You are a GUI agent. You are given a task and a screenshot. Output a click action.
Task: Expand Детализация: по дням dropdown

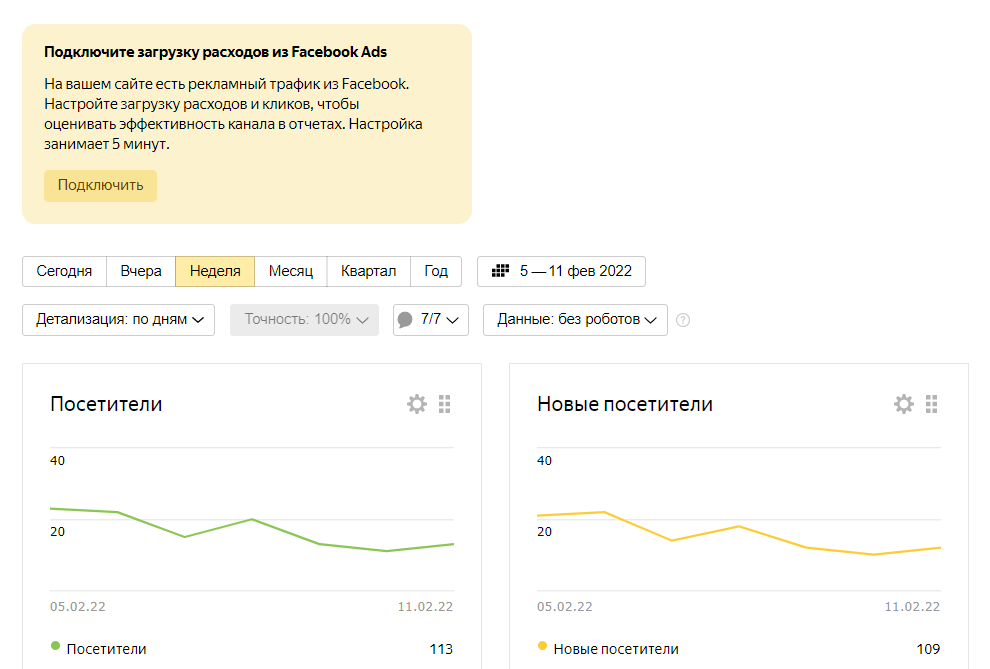[118, 320]
